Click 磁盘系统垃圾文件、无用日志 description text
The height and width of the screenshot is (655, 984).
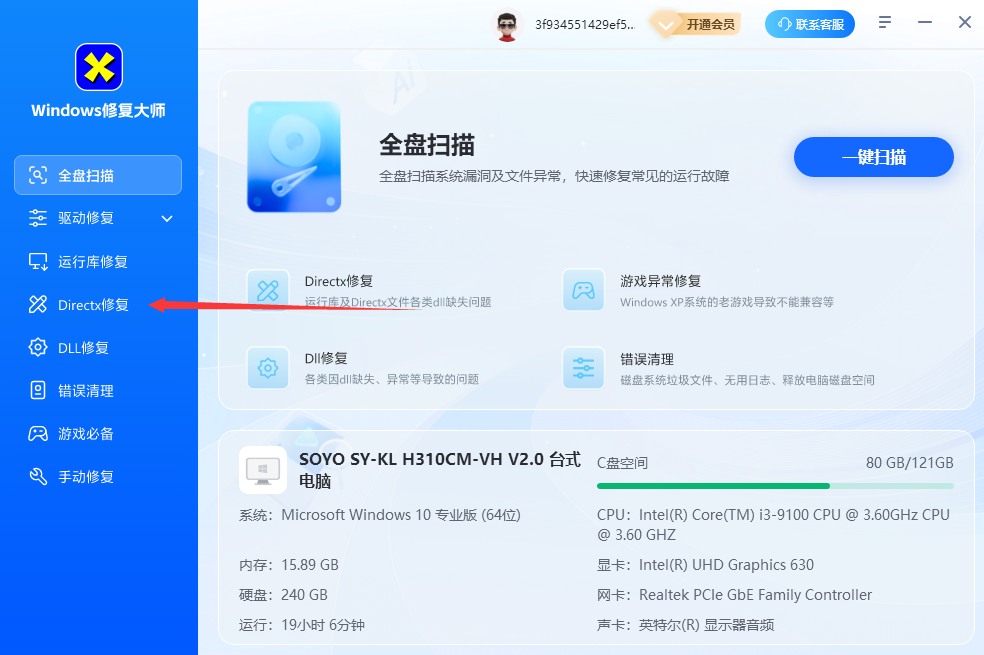pyautogui.click(x=747, y=380)
